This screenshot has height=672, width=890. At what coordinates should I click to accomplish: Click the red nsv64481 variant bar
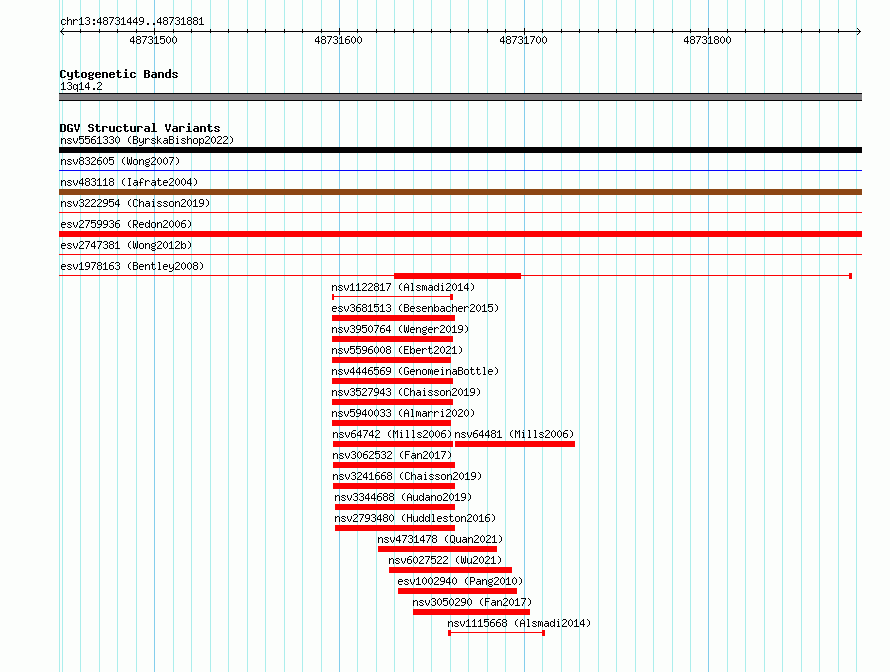(515, 444)
